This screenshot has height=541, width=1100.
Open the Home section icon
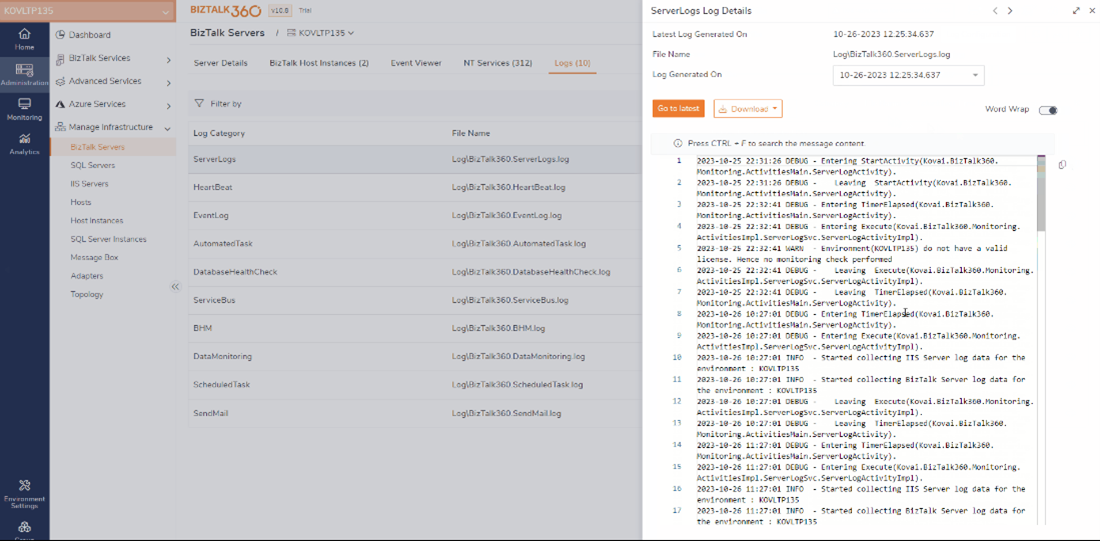25,34
